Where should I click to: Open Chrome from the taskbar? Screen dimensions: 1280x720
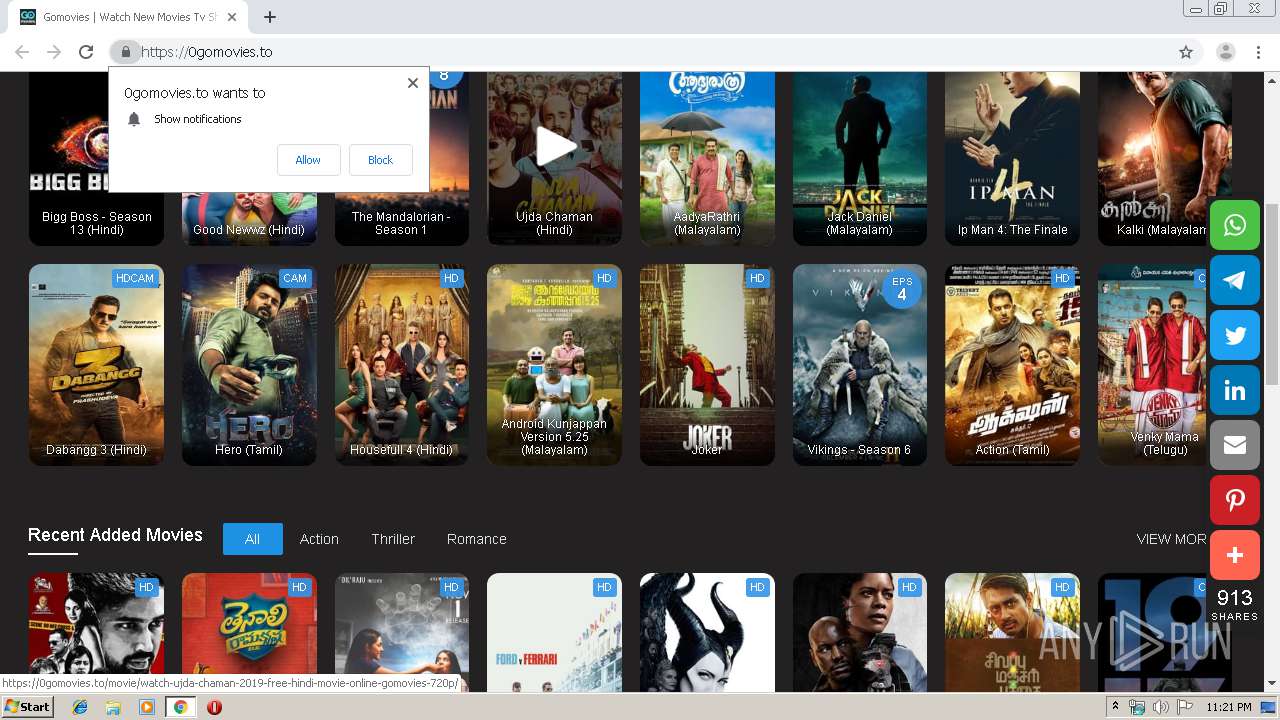(x=180, y=707)
